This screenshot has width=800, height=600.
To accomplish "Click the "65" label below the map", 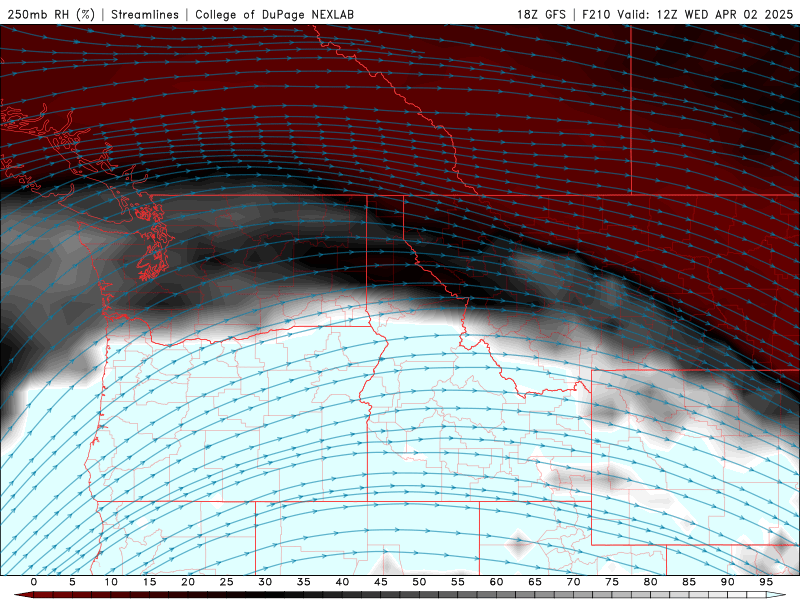I will click(535, 582).
